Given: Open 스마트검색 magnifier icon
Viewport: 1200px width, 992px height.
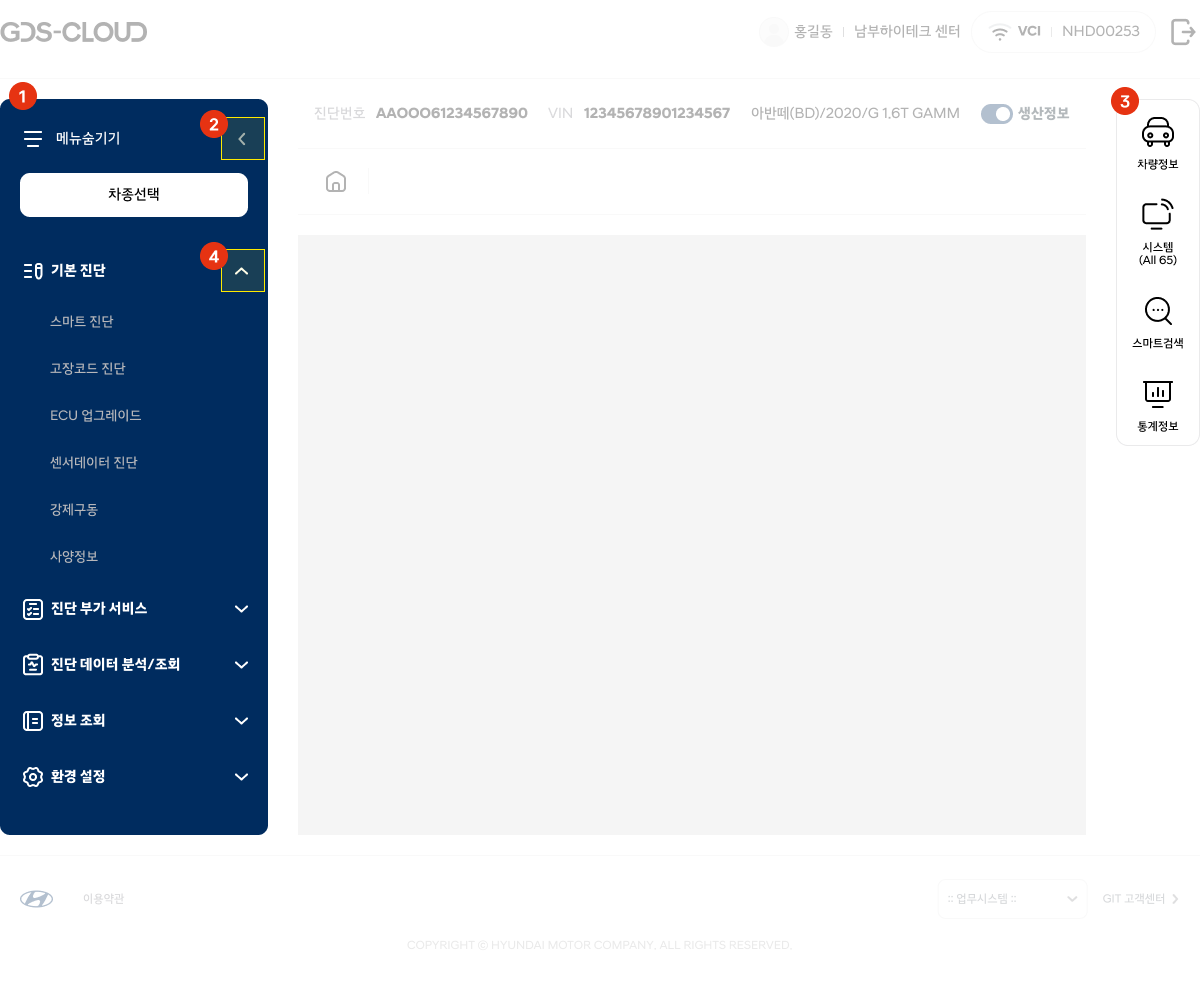Looking at the screenshot, I should 1158,311.
